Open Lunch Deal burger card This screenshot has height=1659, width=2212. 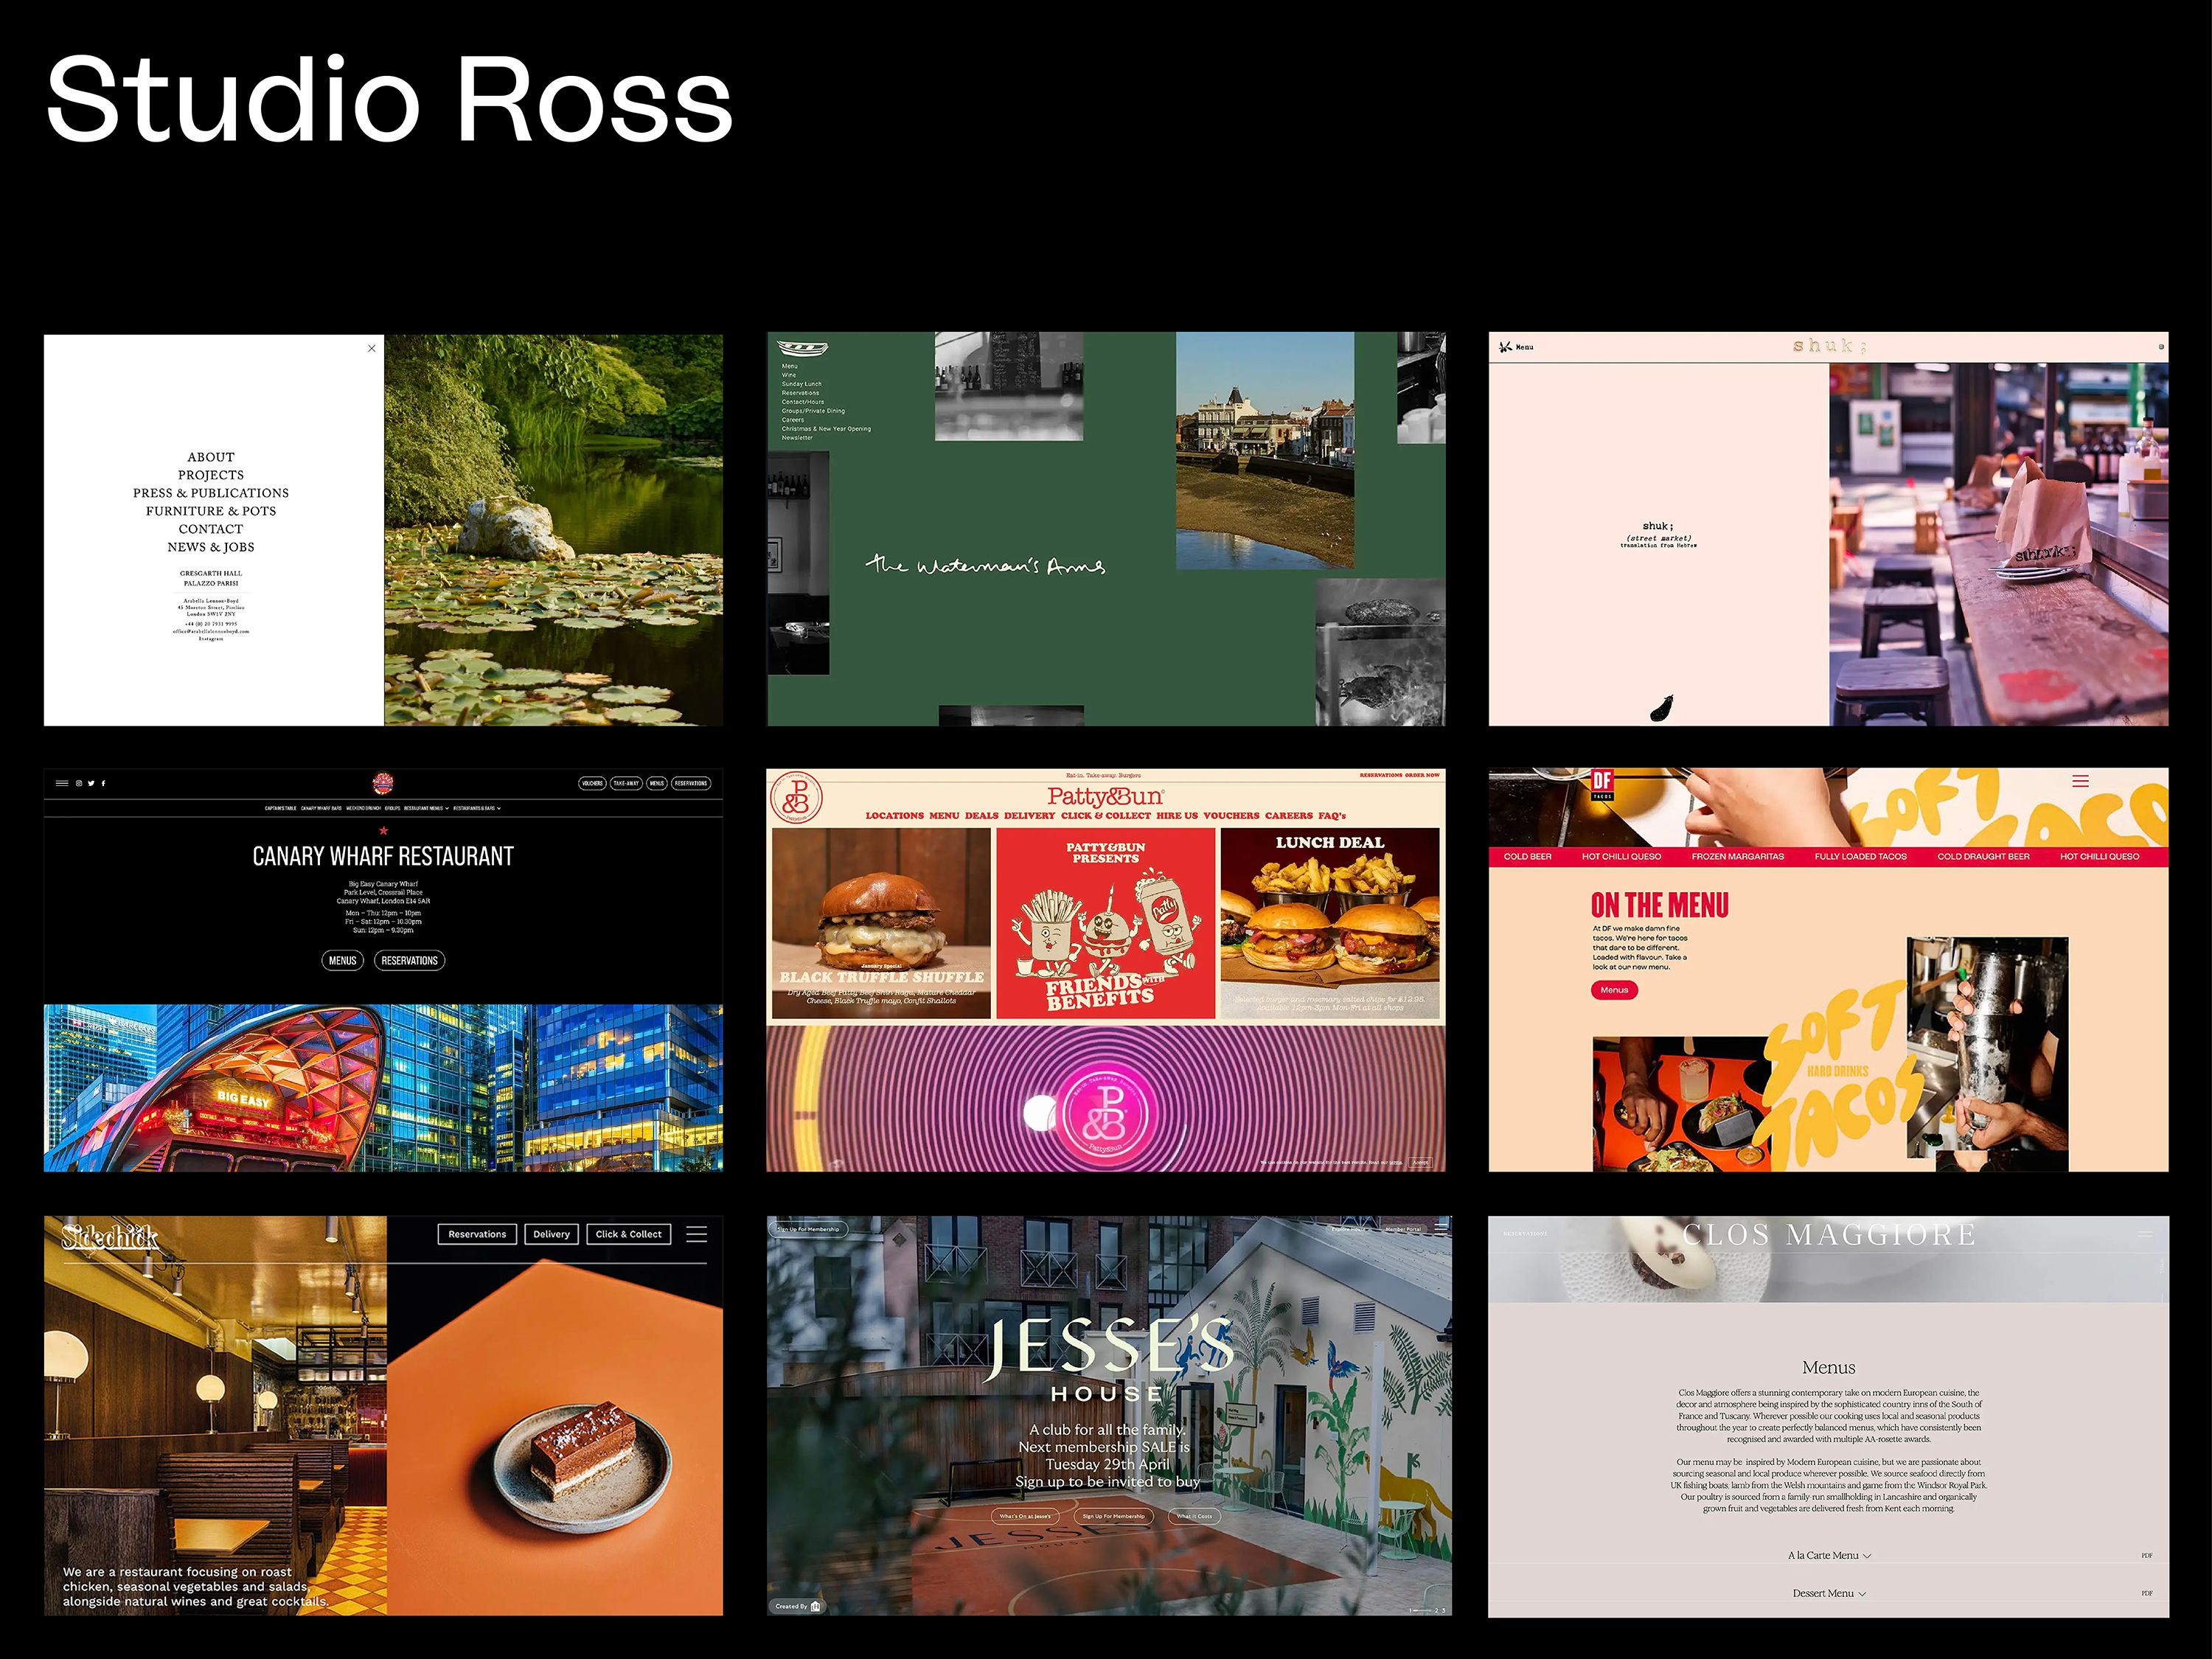pyautogui.click(x=1329, y=923)
